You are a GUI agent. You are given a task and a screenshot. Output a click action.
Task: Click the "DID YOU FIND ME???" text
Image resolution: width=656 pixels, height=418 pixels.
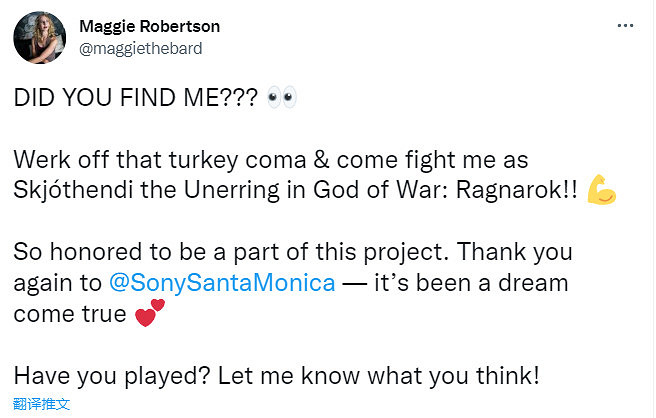pos(136,99)
